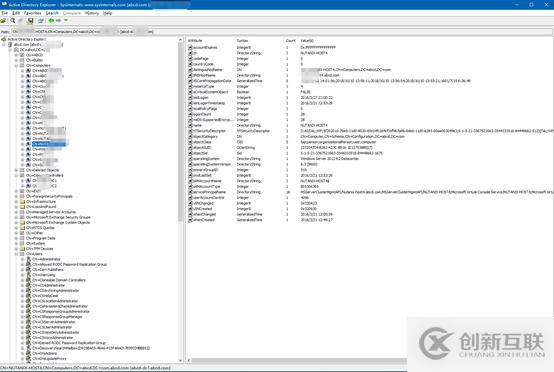Click the forward arrow toolbar icon
554x372 pixels.
tap(58, 21)
